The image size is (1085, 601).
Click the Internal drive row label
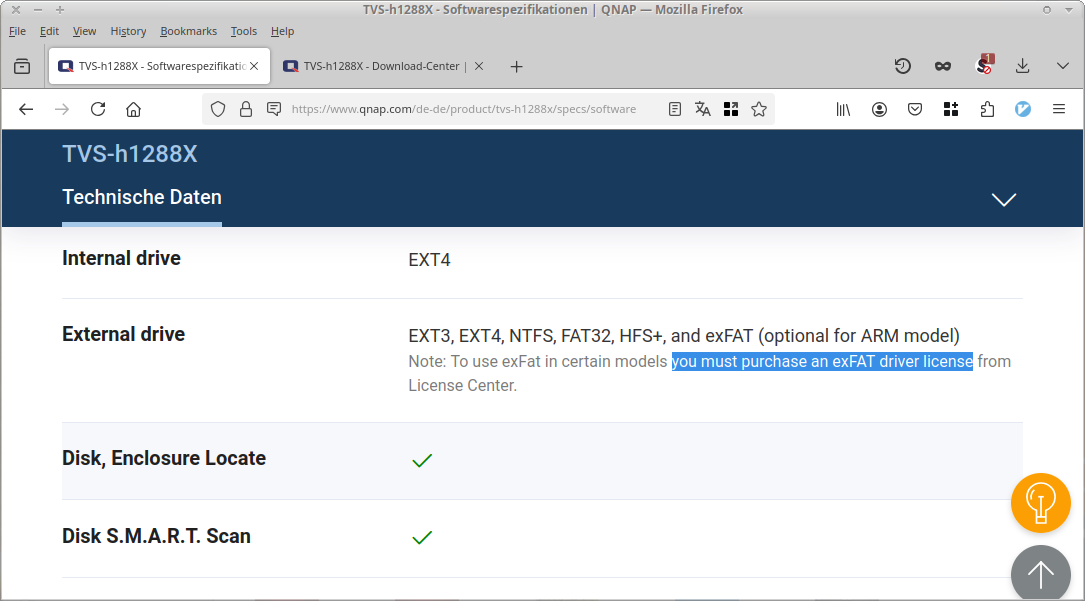point(122,258)
